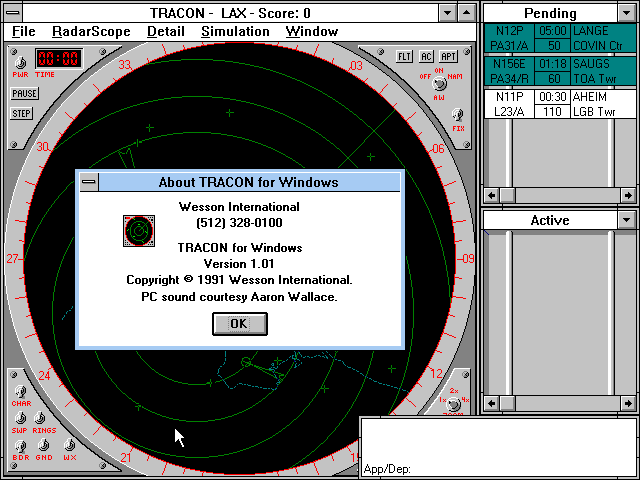640x480 pixels.
Task: Toggle the PWR power knob
Action: pos(20,62)
